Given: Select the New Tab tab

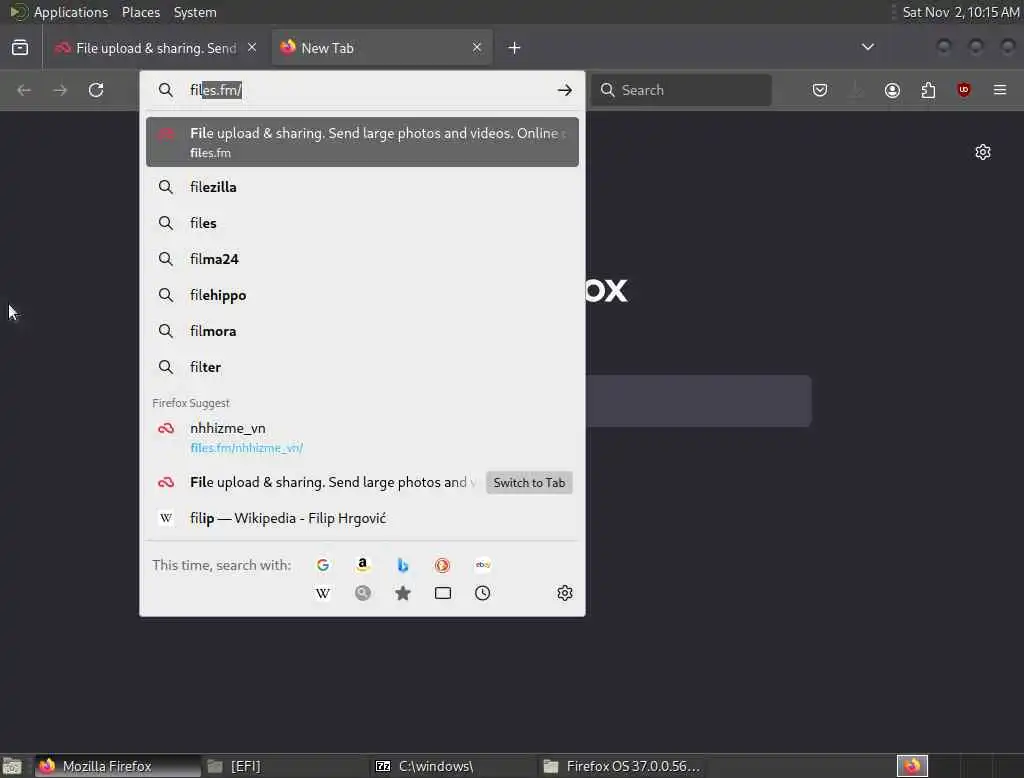Looking at the screenshot, I should 382,48.
